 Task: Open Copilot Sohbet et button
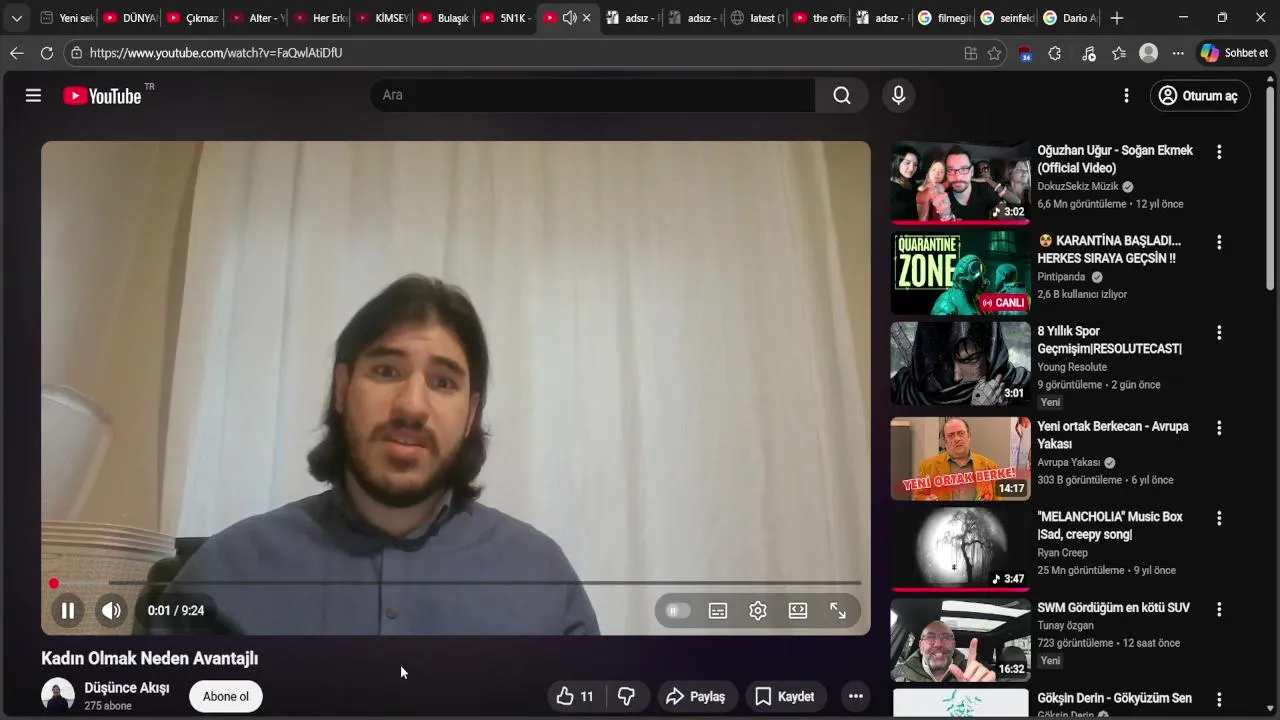(1235, 53)
